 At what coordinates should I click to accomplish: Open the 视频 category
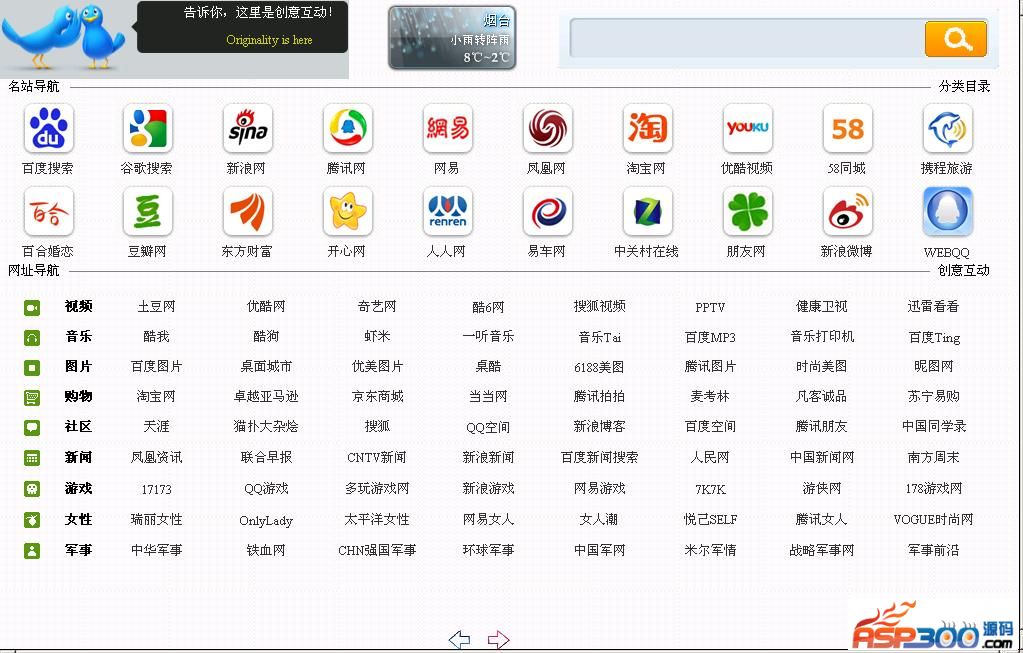[78, 307]
